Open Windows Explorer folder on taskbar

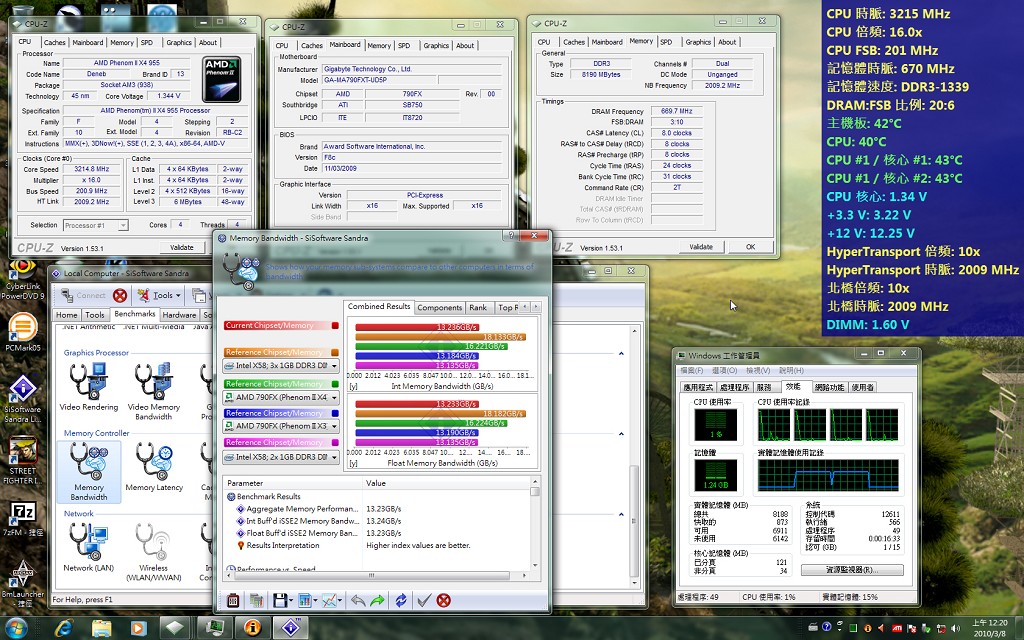(x=101, y=628)
